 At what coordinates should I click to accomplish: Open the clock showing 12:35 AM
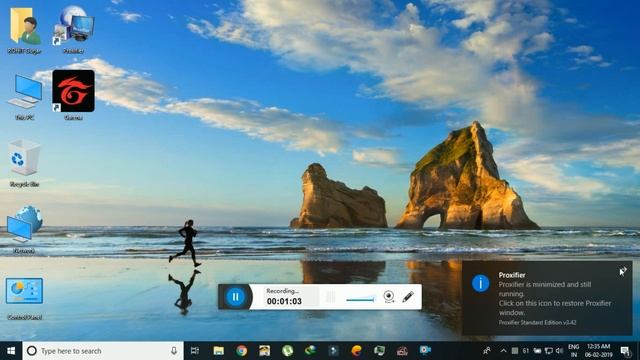598,351
